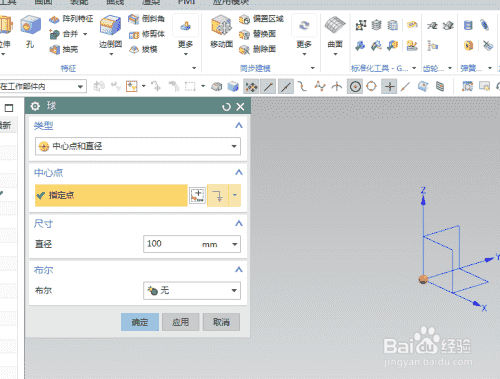Switch to the 应用模块 ribbon tab
Image resolution: width=500 pixels, height=379 pixels.
(231, 2)
